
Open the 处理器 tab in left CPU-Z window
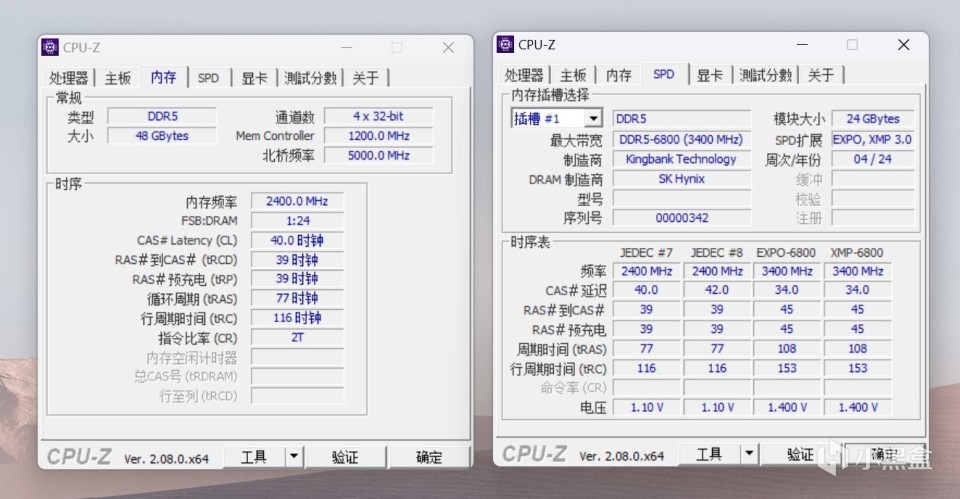(x=69, y=78)
